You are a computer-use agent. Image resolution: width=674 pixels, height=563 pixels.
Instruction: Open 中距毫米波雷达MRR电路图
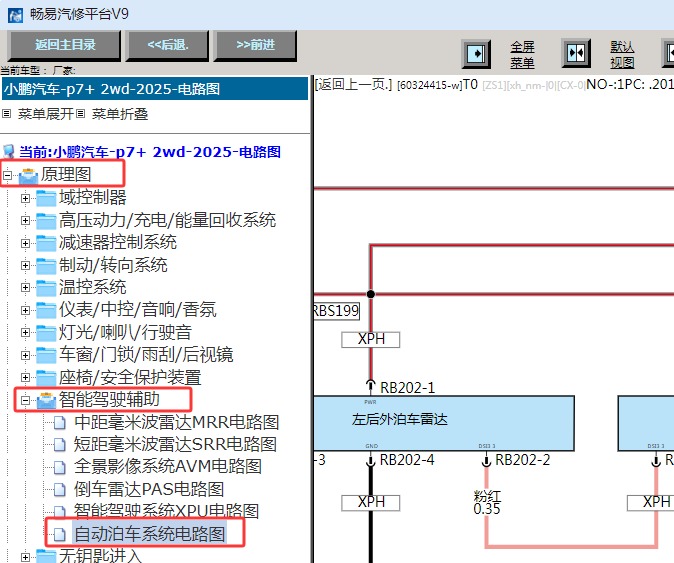(x=176, y=422)
